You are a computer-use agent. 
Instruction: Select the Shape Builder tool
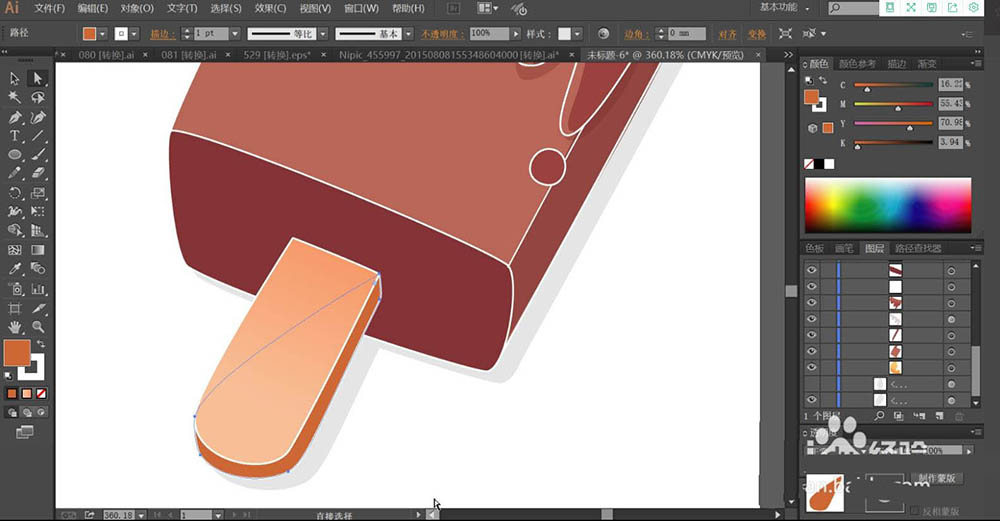(x=15, y=231)
